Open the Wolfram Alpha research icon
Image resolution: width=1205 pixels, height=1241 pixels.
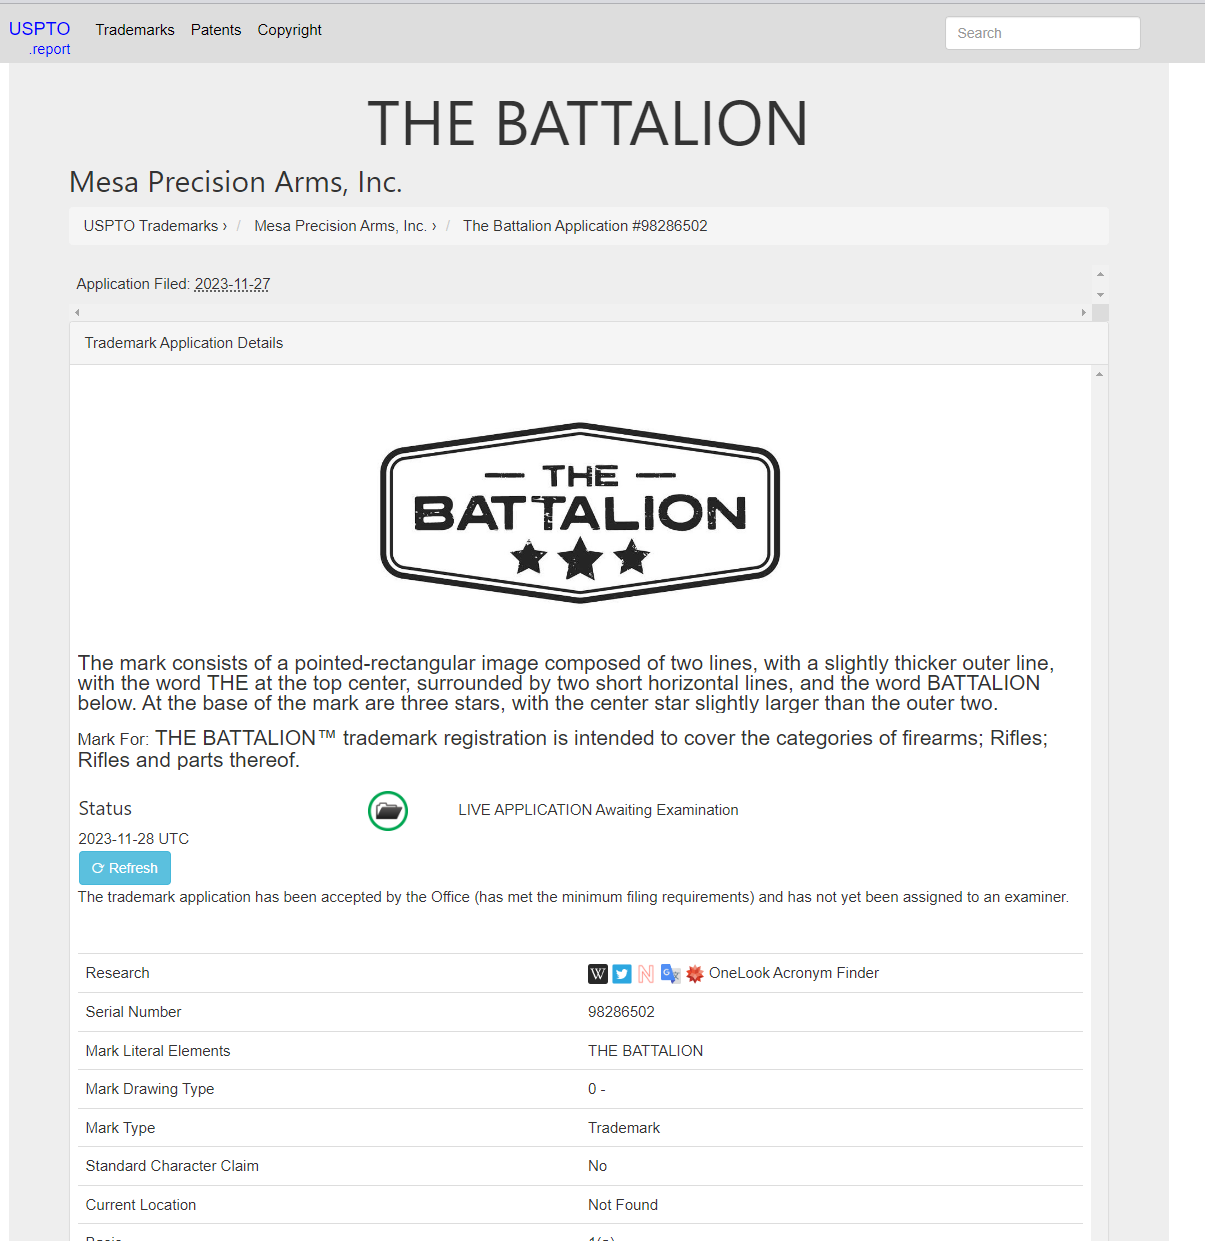point(695,974)
